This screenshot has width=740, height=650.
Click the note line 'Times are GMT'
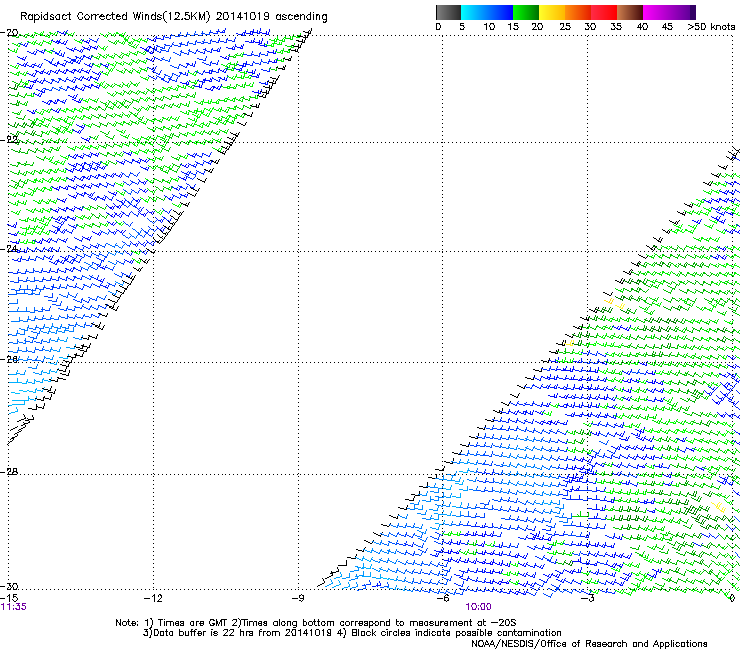click(192, 623)
